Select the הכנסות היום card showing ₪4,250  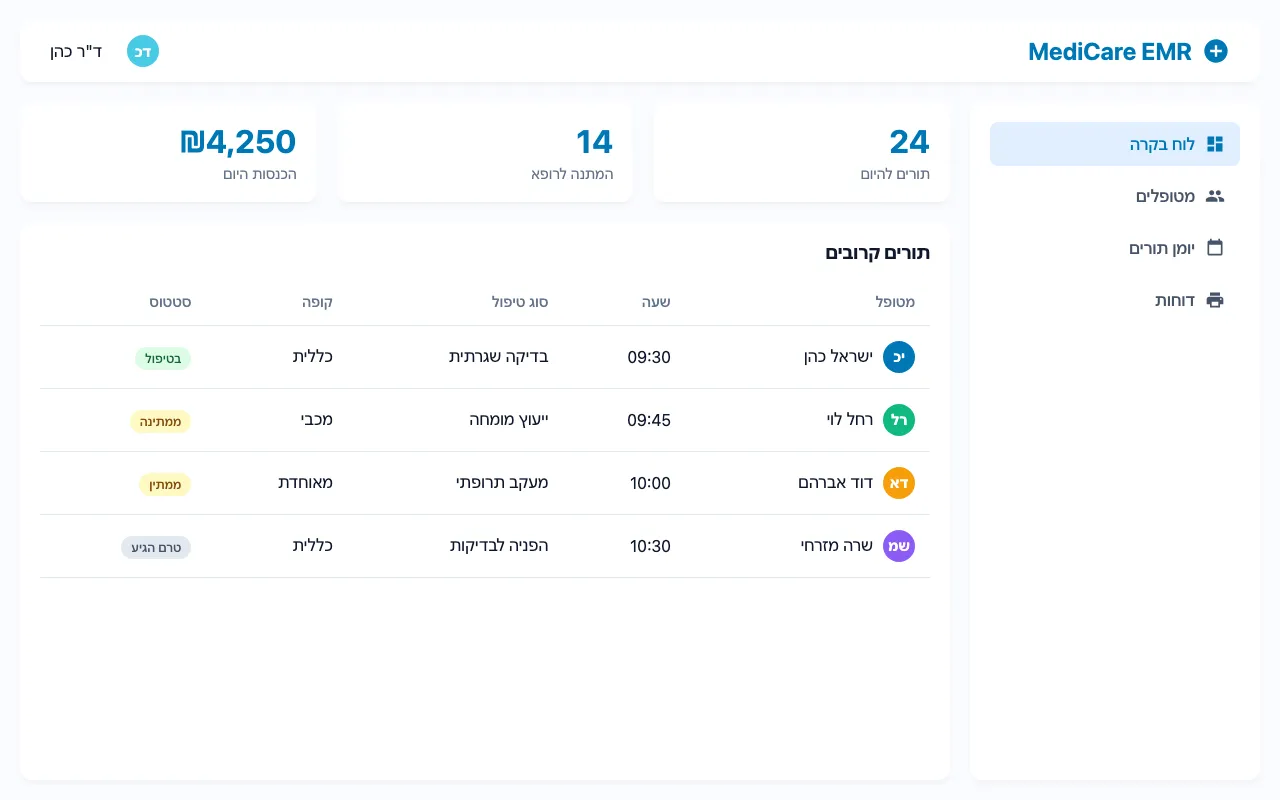168,152
